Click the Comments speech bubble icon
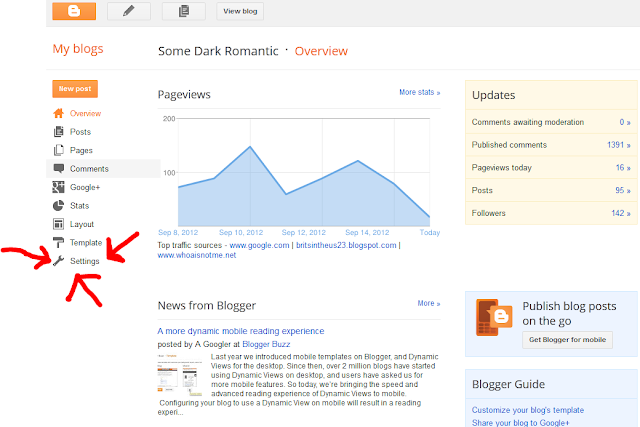This screenshot has height=427, width=640. tap(58, 169)
